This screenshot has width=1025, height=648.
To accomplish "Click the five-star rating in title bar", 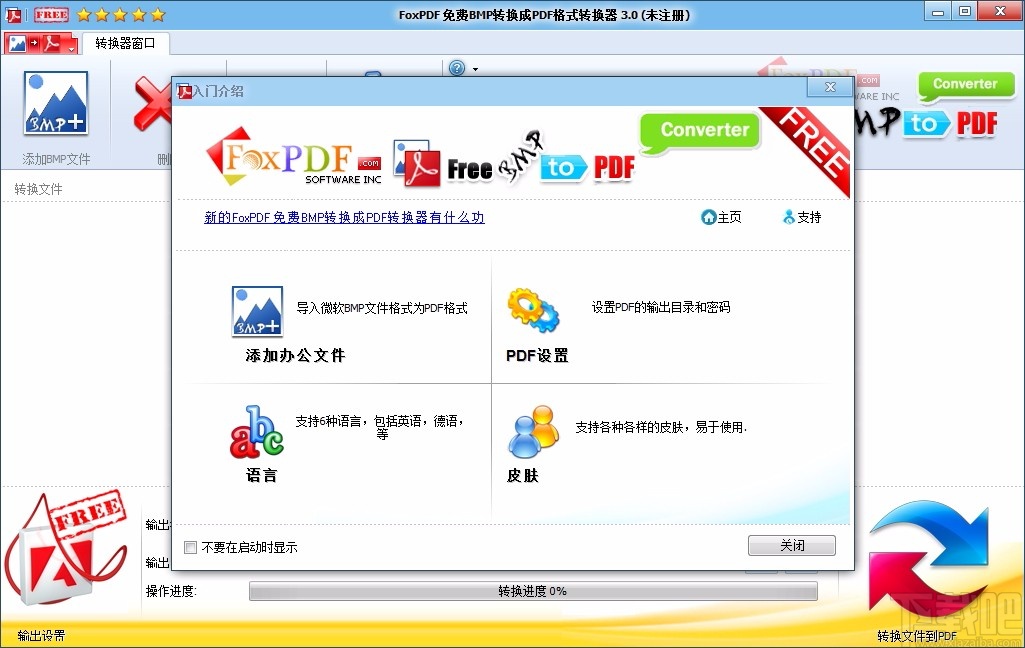I will (121, 14).
